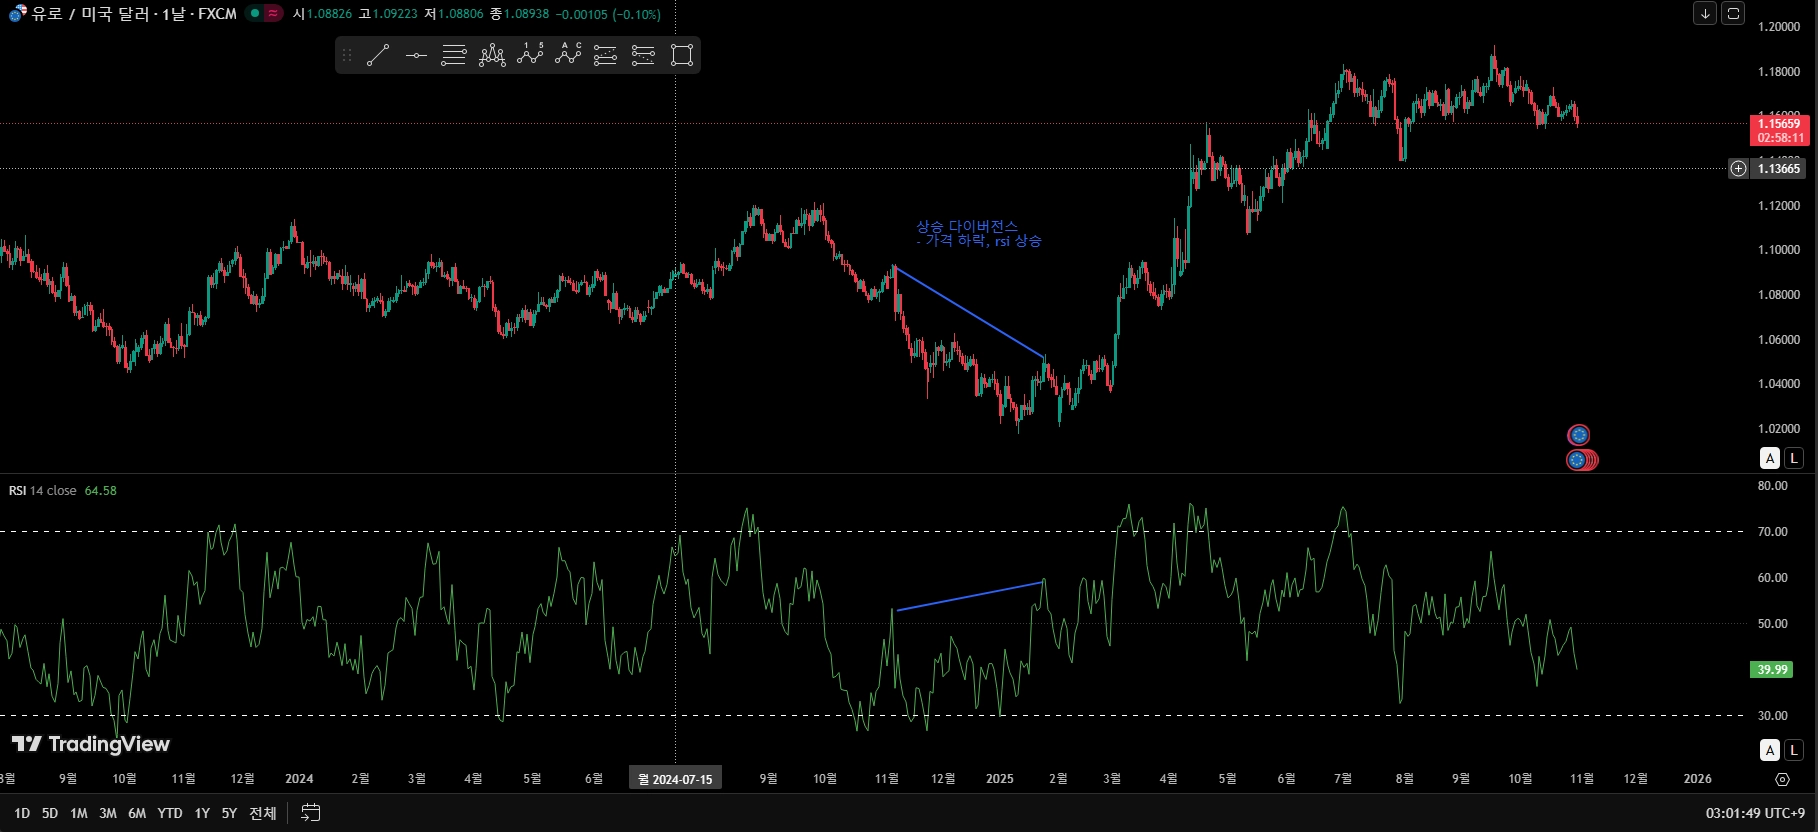
Task: Click the 2024-07-15 crosshair date label
Action: [675, 779]
